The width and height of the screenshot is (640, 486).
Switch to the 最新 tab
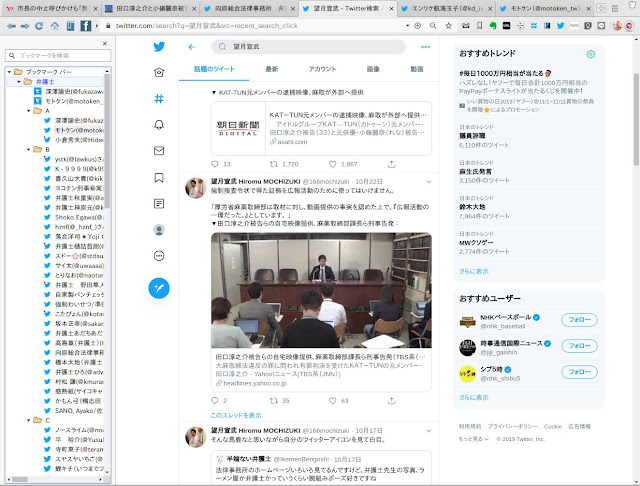272,69
